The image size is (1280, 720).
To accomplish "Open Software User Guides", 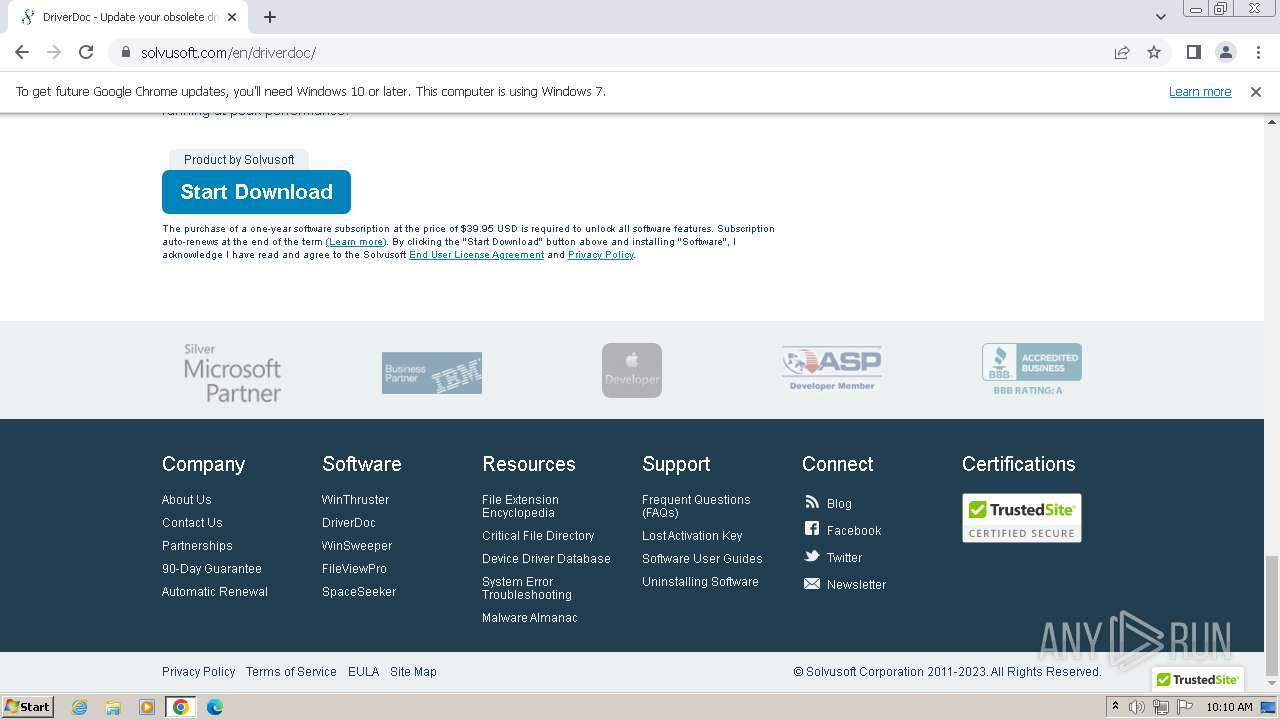I will coord(702,559).
